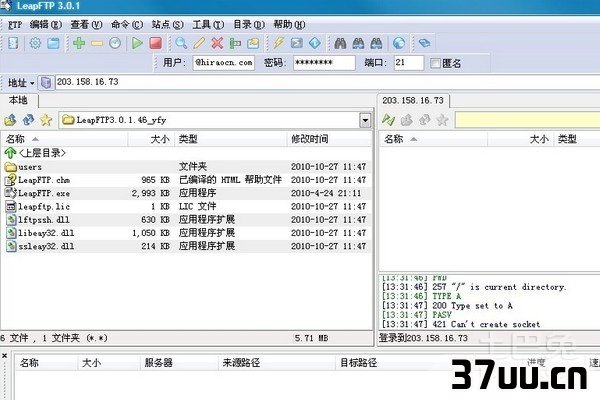Viewport: 600px width, 400px height.
Task: Click the third binoculars icon
Action: (376, 43)
